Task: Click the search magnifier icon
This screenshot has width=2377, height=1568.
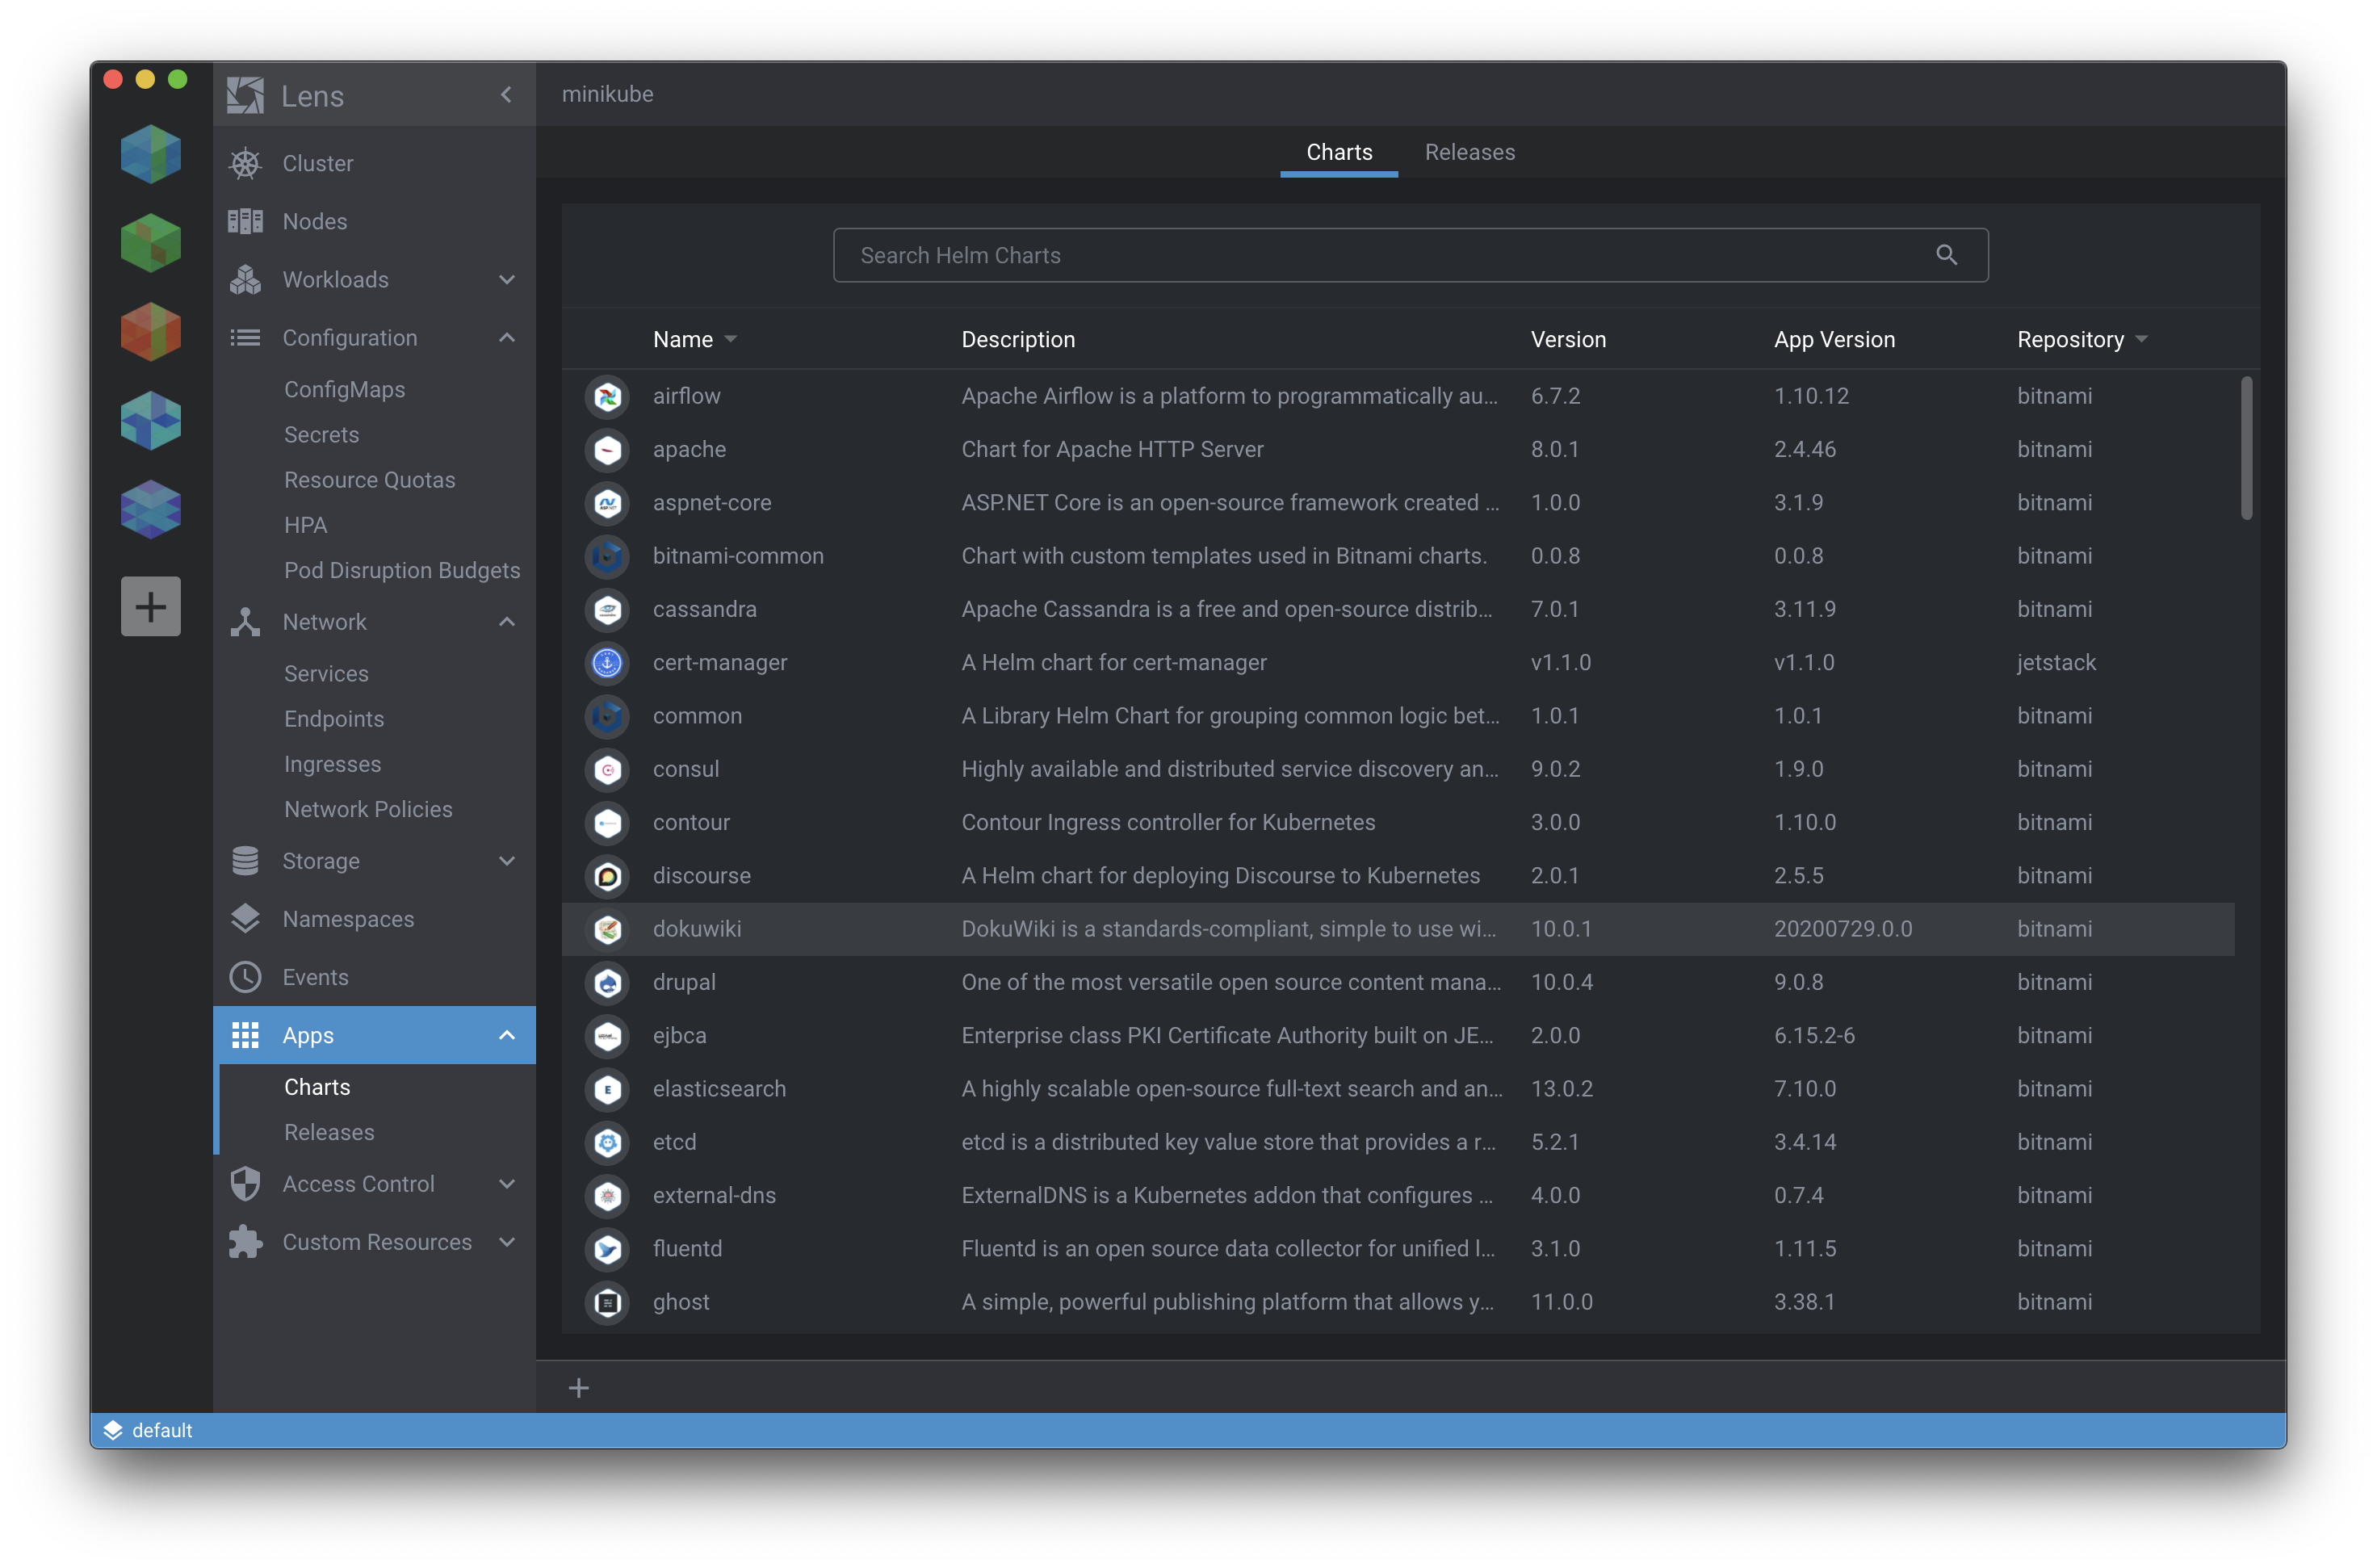Action: [1946, 255]
